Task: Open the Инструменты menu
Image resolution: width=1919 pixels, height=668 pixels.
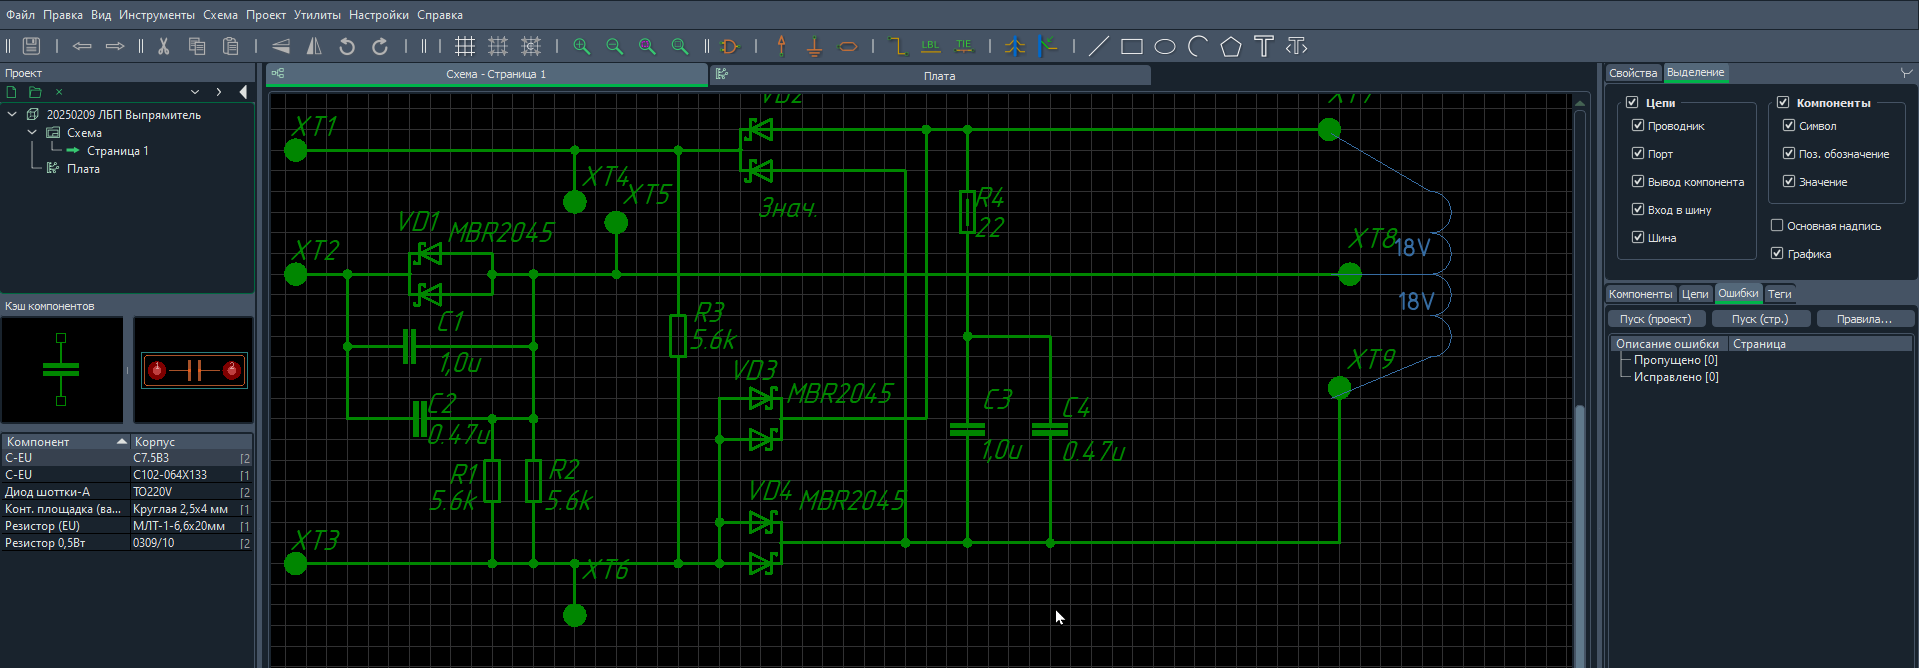Action: pos(157,15)
